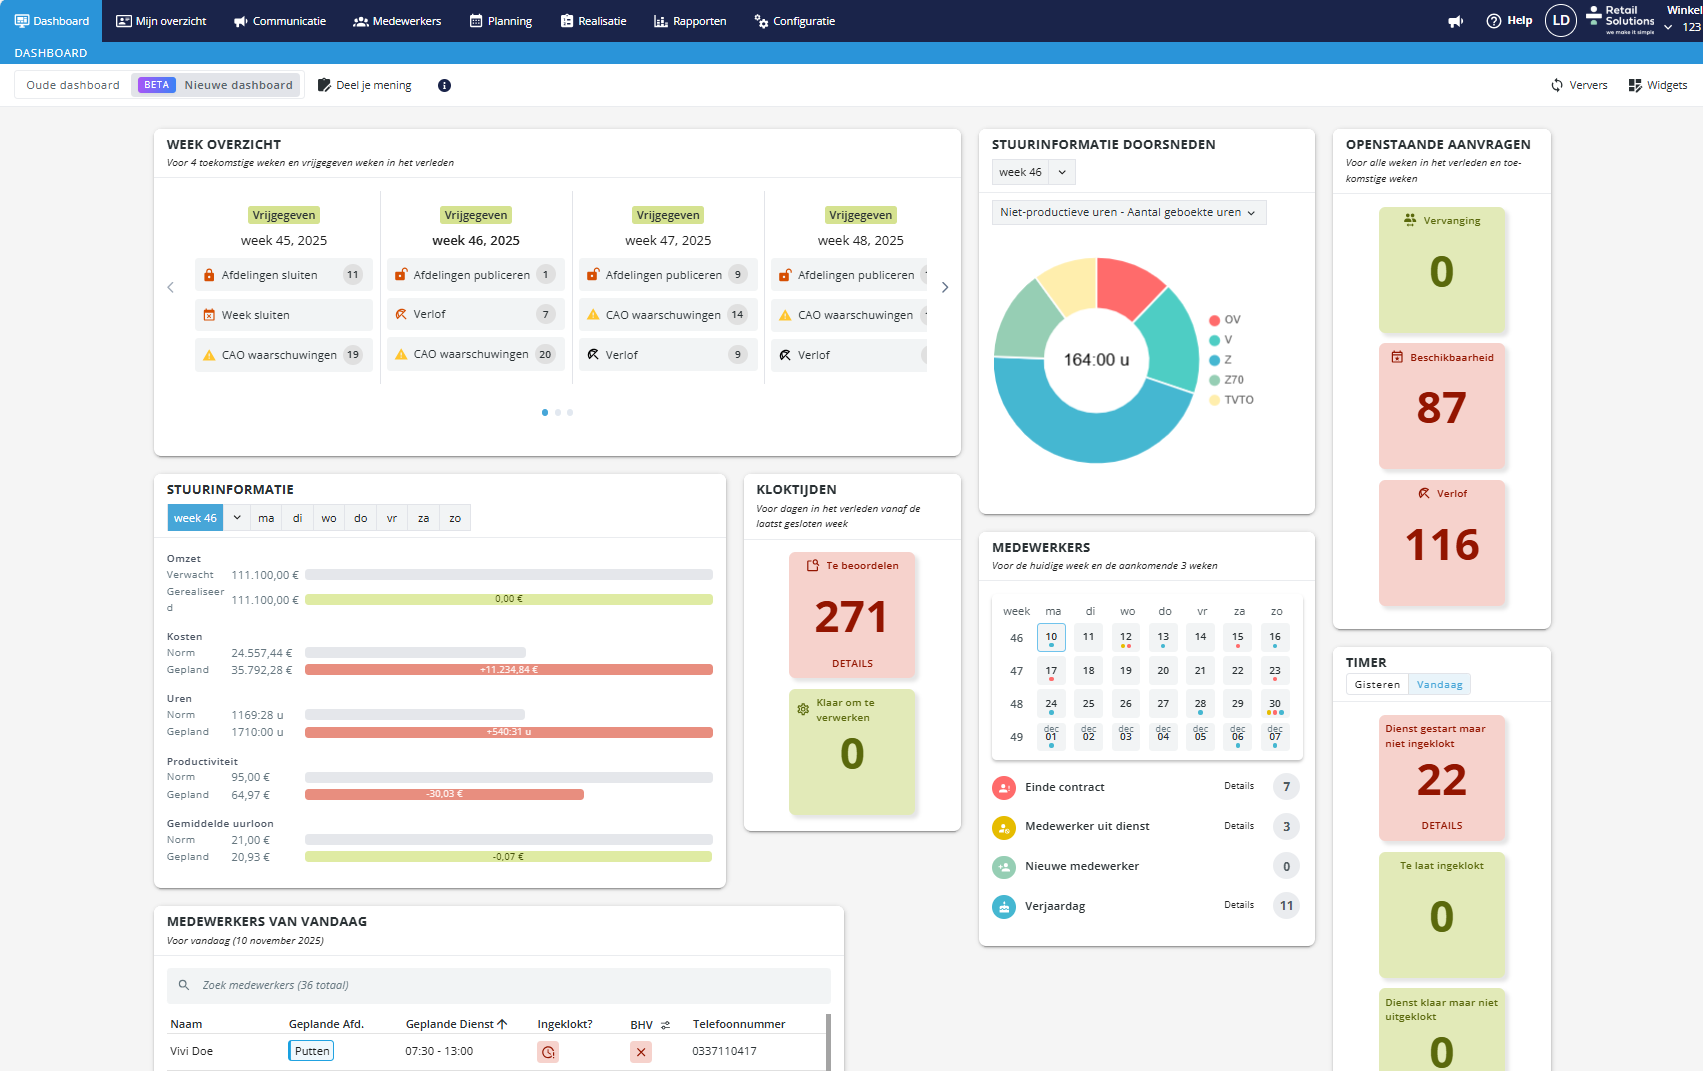This screenshot has height=1071, width=1703.
Task: Click the Ververs refresh icon
Action: click(x=1557, y=86)
